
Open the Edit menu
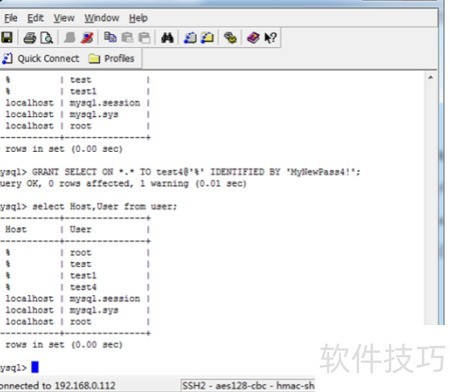(x=35, y=18)
